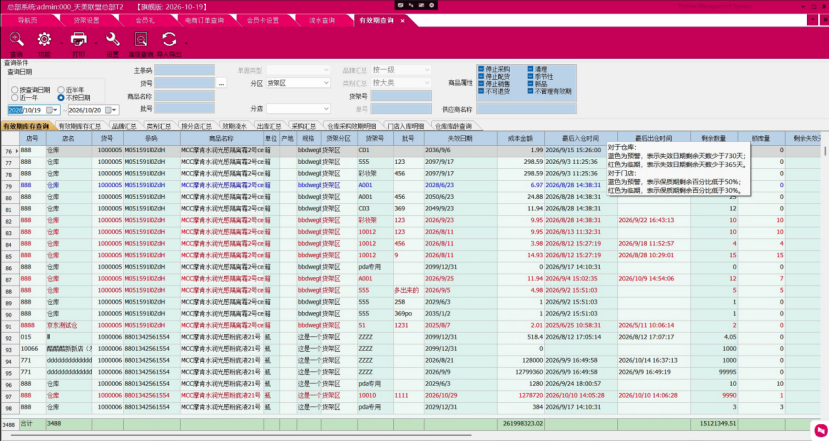Open the 有效期库存汇总 sub-tab
The height and width of the screenshot is (441, 829).
pos(80,126)
